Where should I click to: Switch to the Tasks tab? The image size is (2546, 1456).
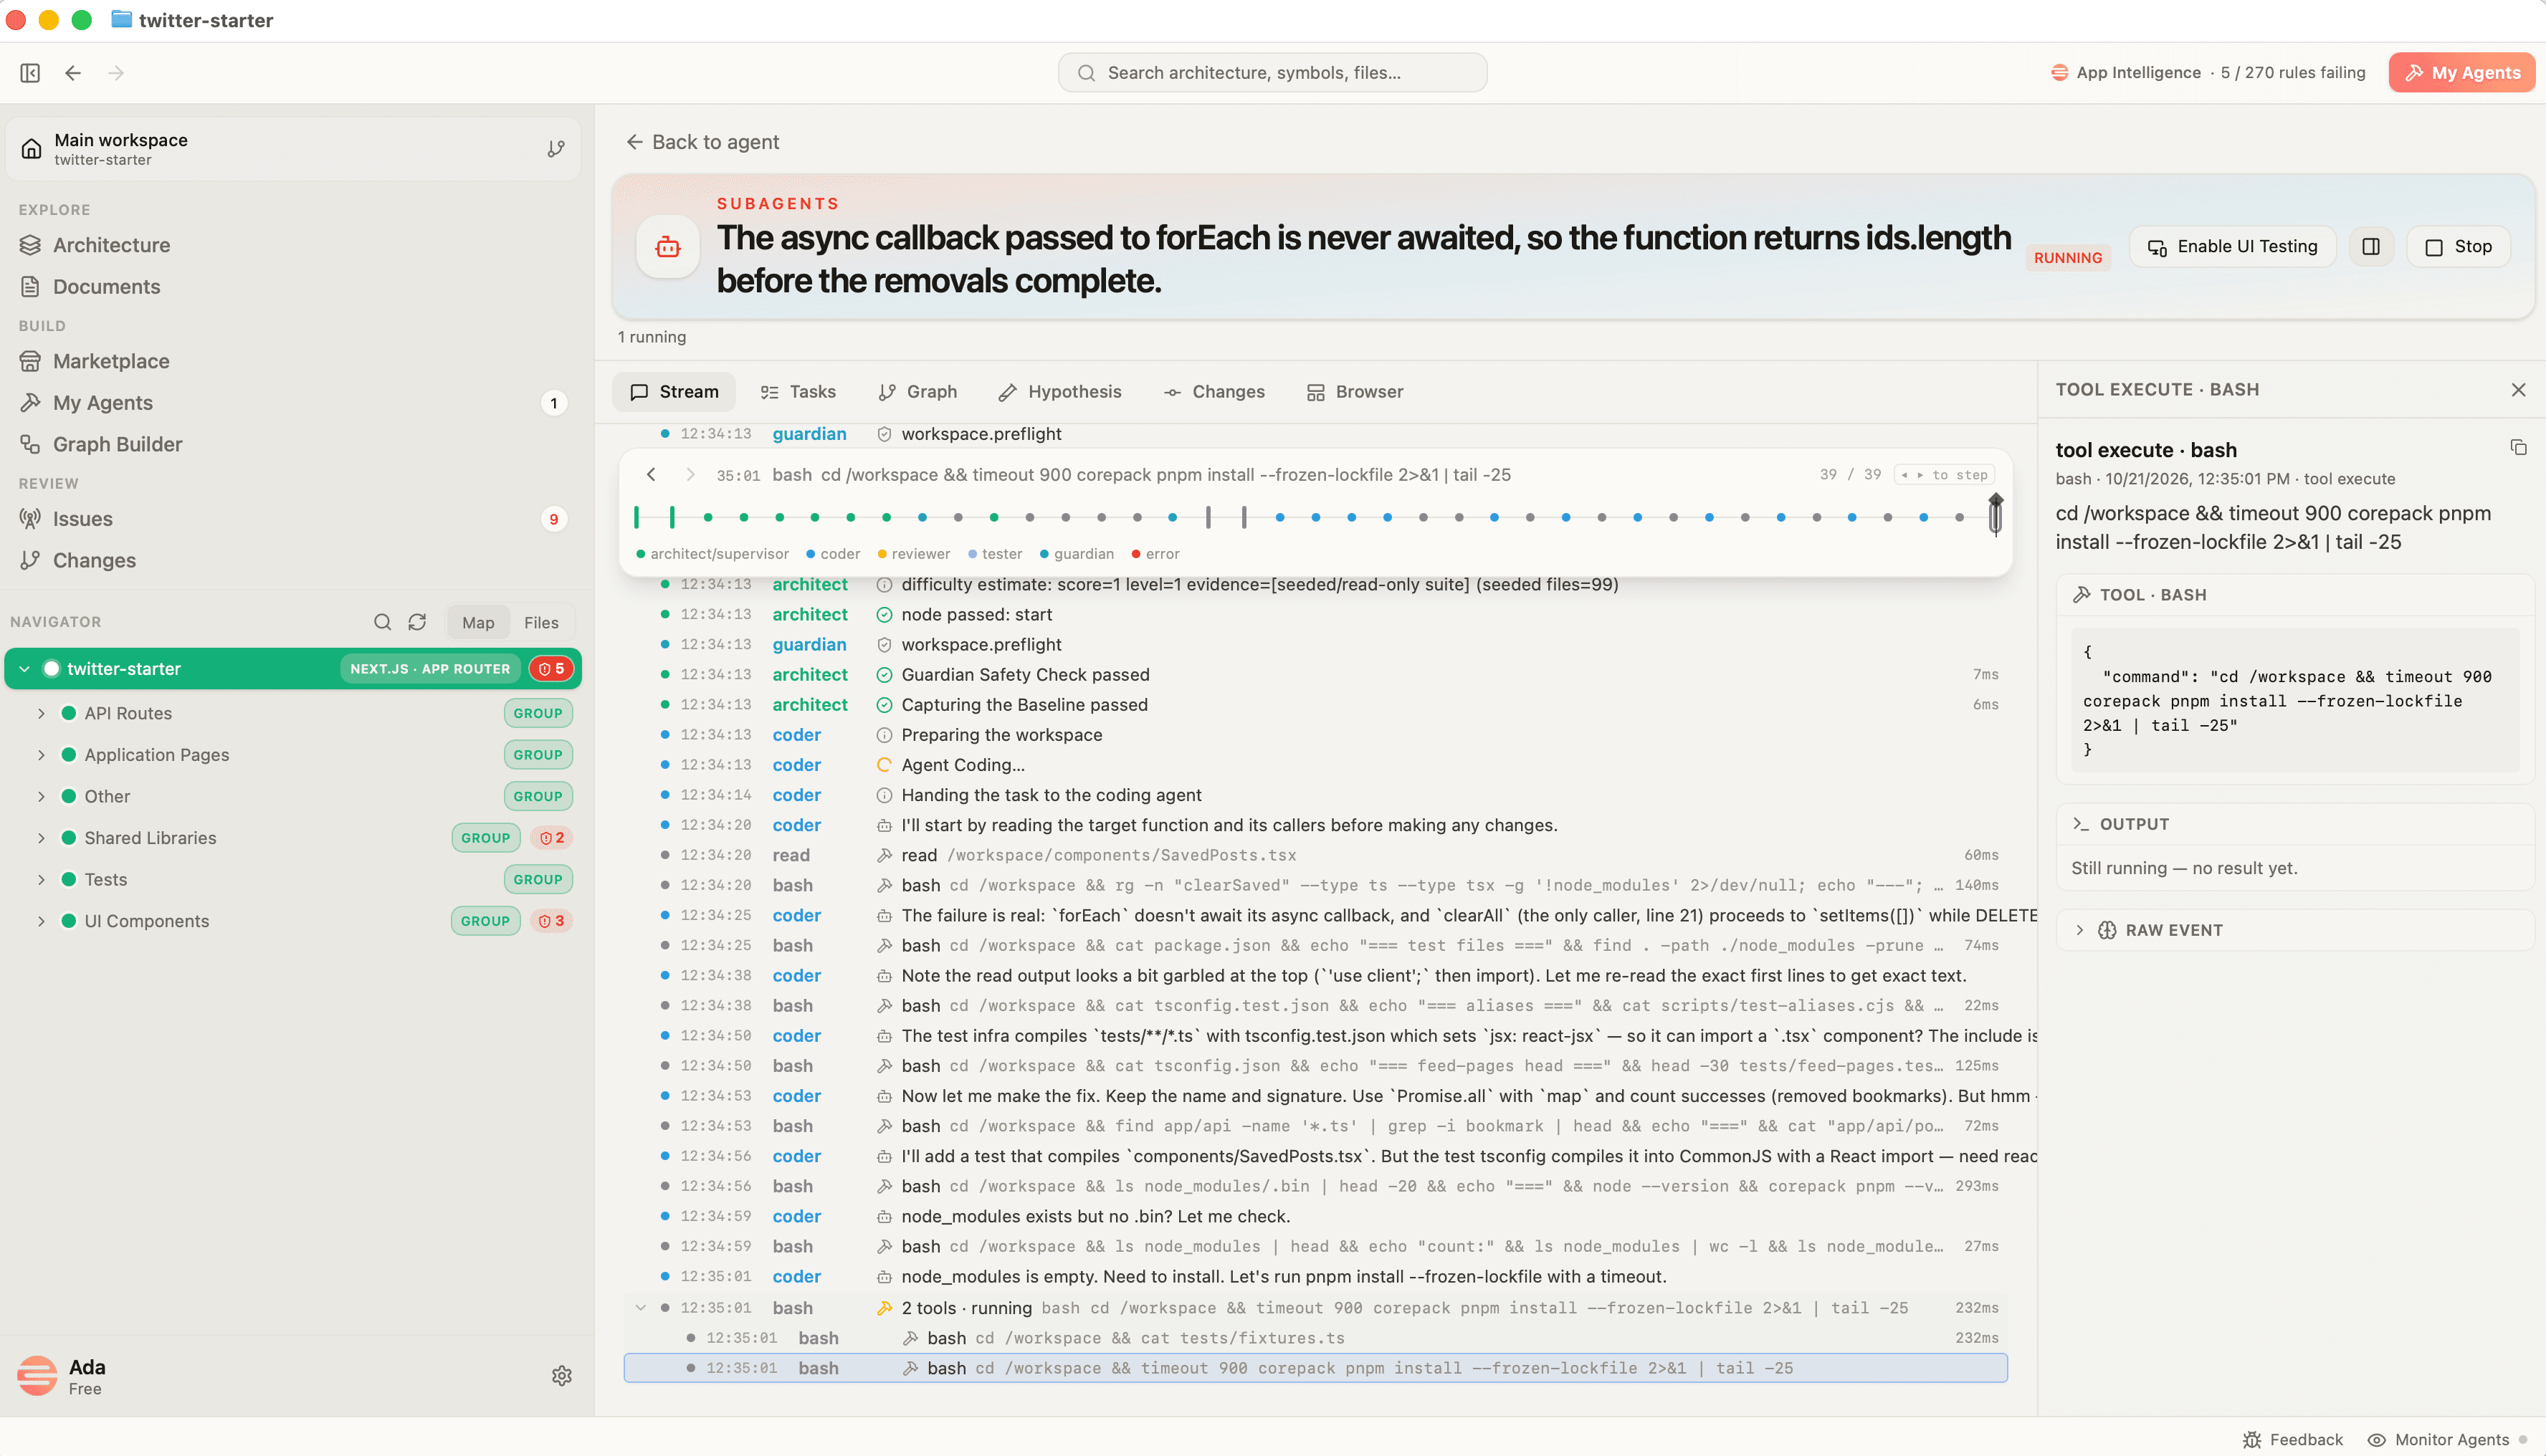coord(798,392)
